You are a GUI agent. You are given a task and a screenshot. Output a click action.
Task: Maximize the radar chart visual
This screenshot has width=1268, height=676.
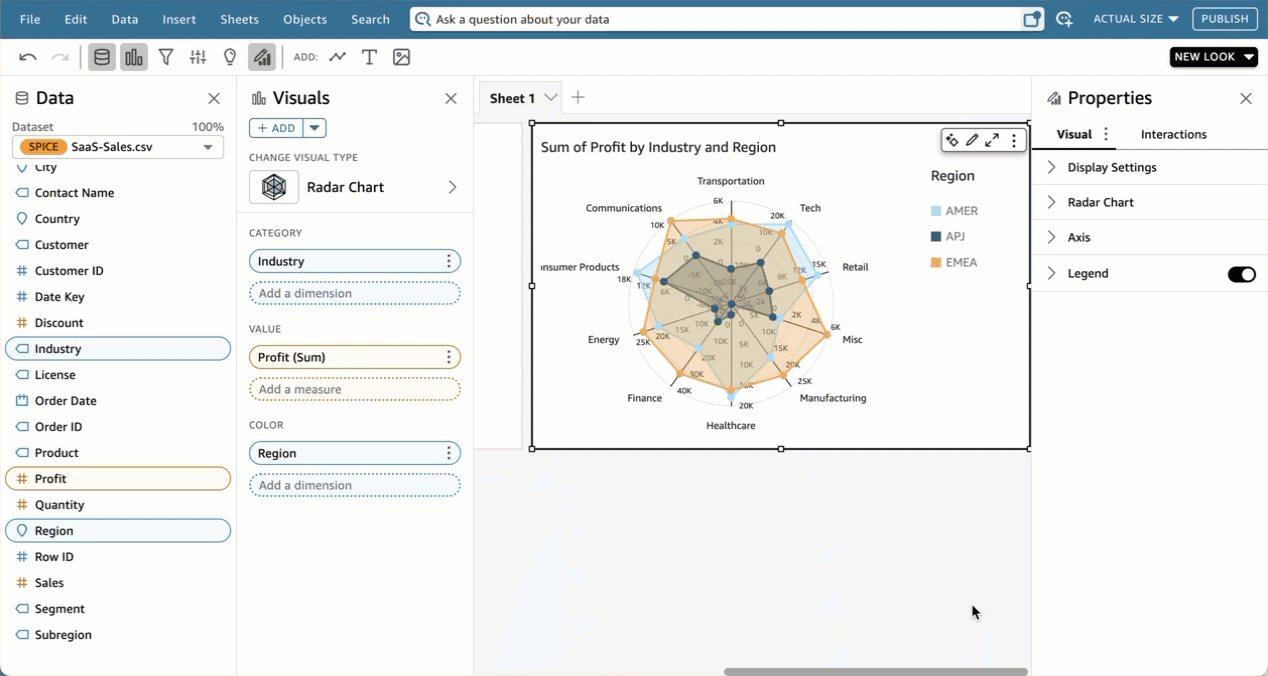pyautogui.click(x=992, y=140)
